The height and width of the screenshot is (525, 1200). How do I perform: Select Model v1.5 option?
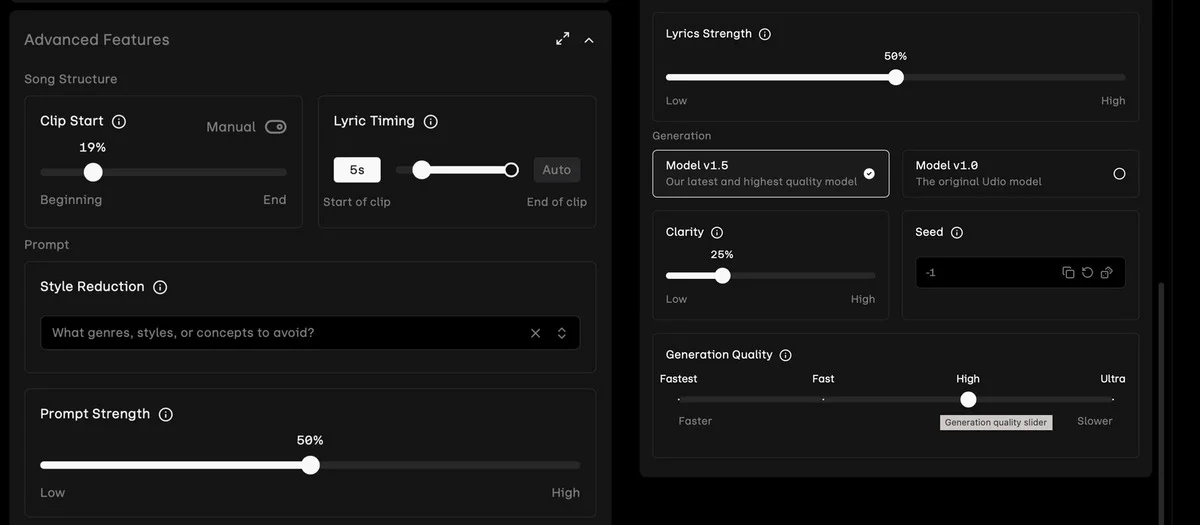(x=770, y=173)
